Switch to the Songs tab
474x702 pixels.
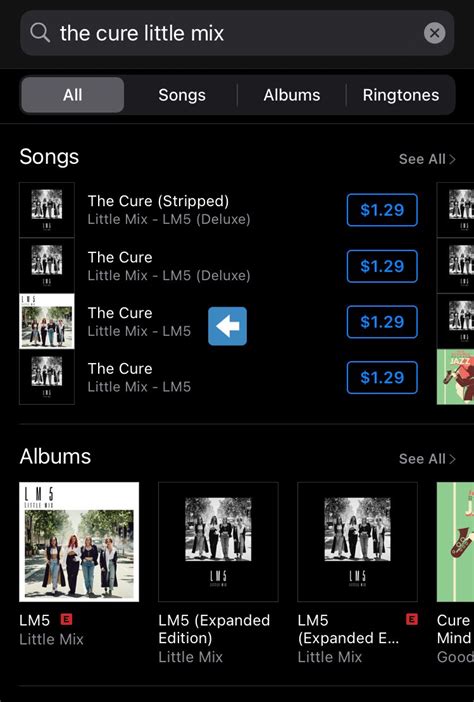(x=182, y=95)
